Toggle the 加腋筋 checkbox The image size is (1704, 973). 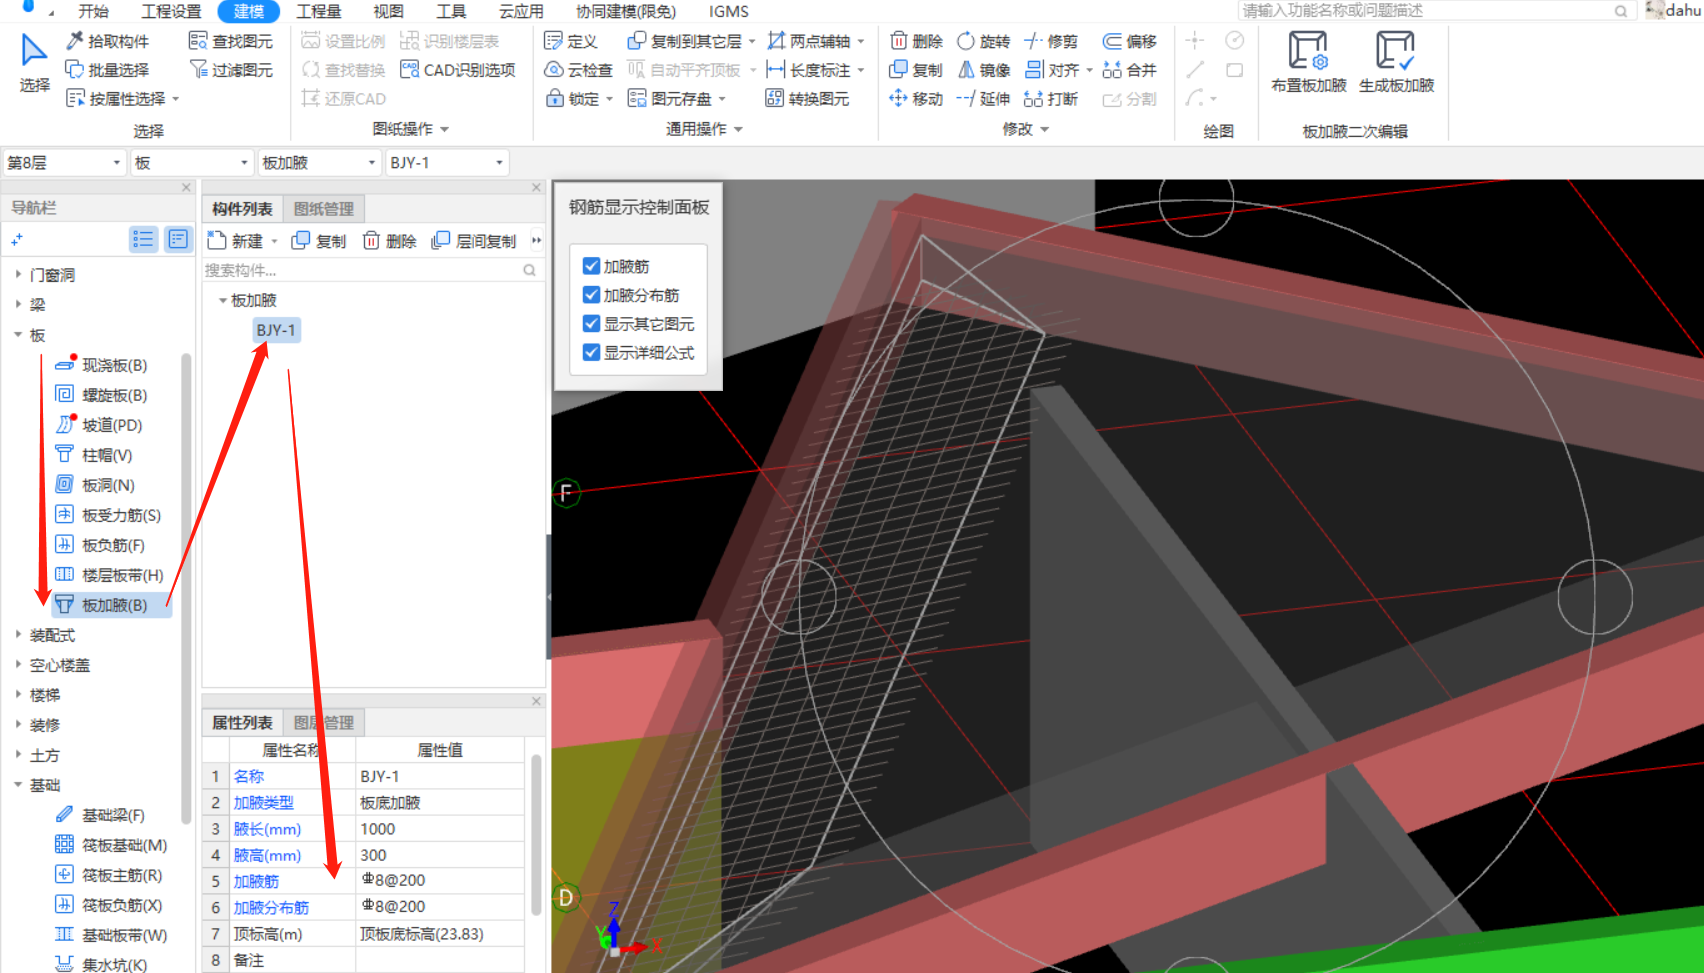591,266
